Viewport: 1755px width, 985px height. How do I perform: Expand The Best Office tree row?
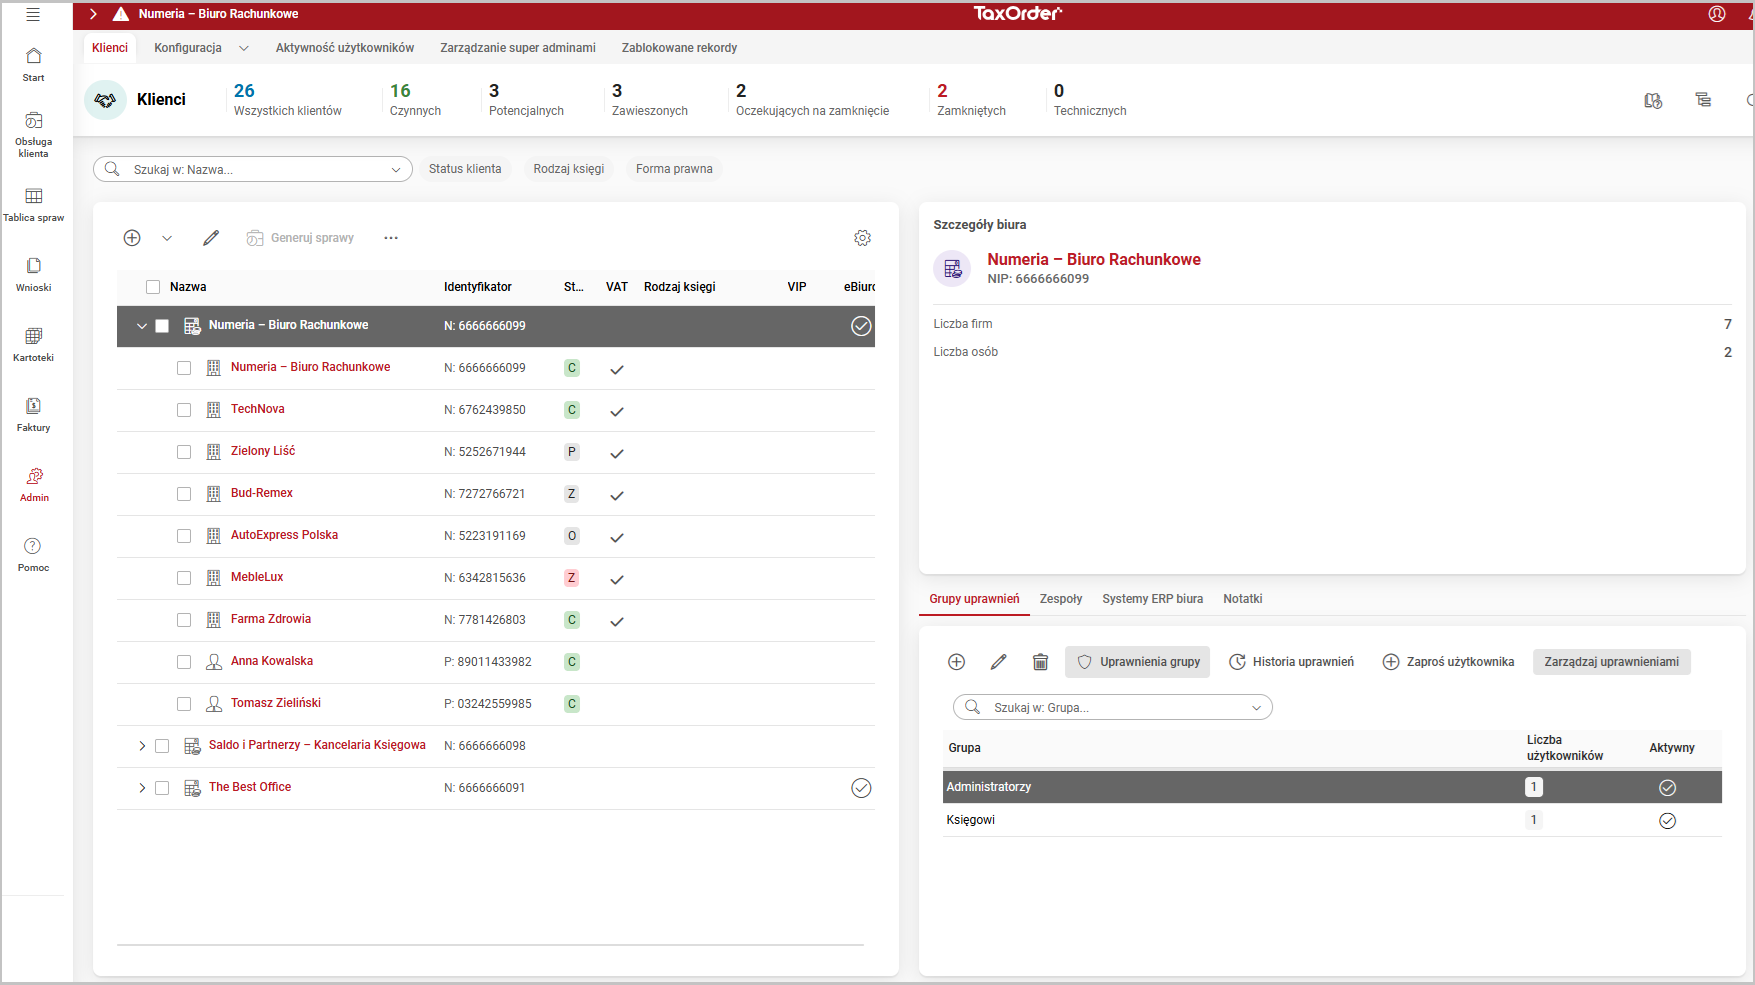pyautogui.click(x=142, y=788)
